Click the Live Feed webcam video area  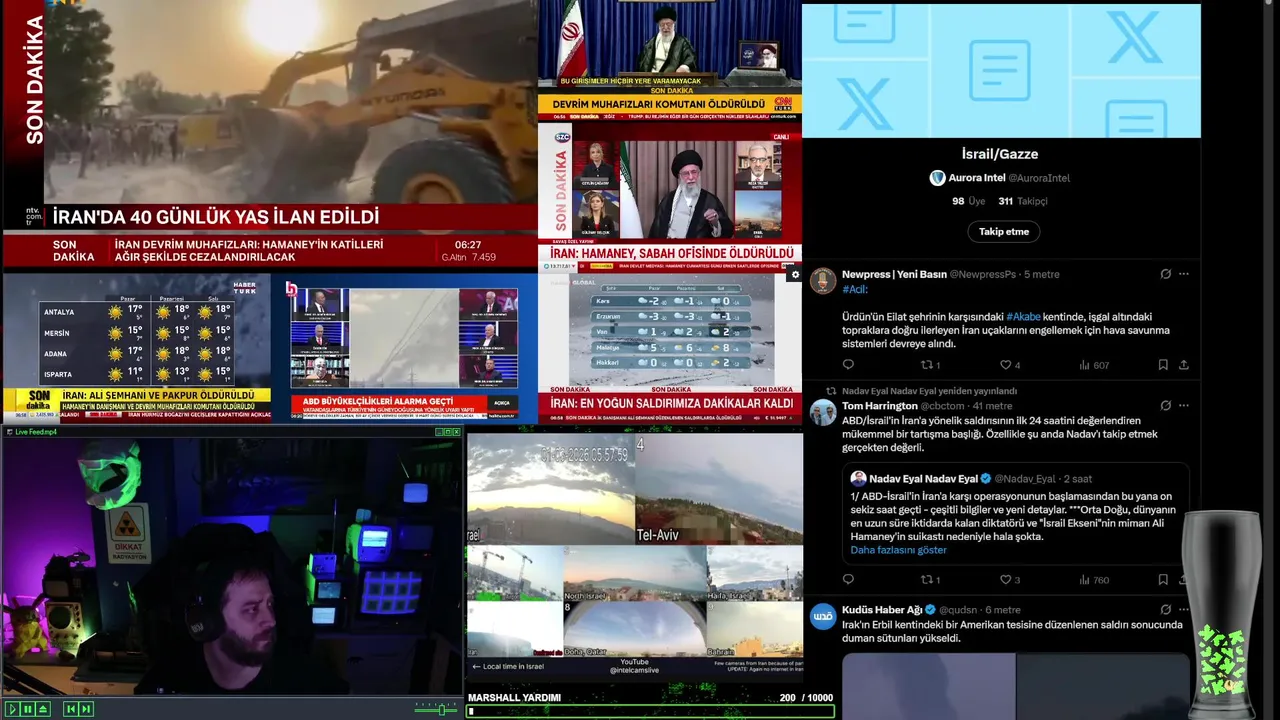[x=232, y=567]
